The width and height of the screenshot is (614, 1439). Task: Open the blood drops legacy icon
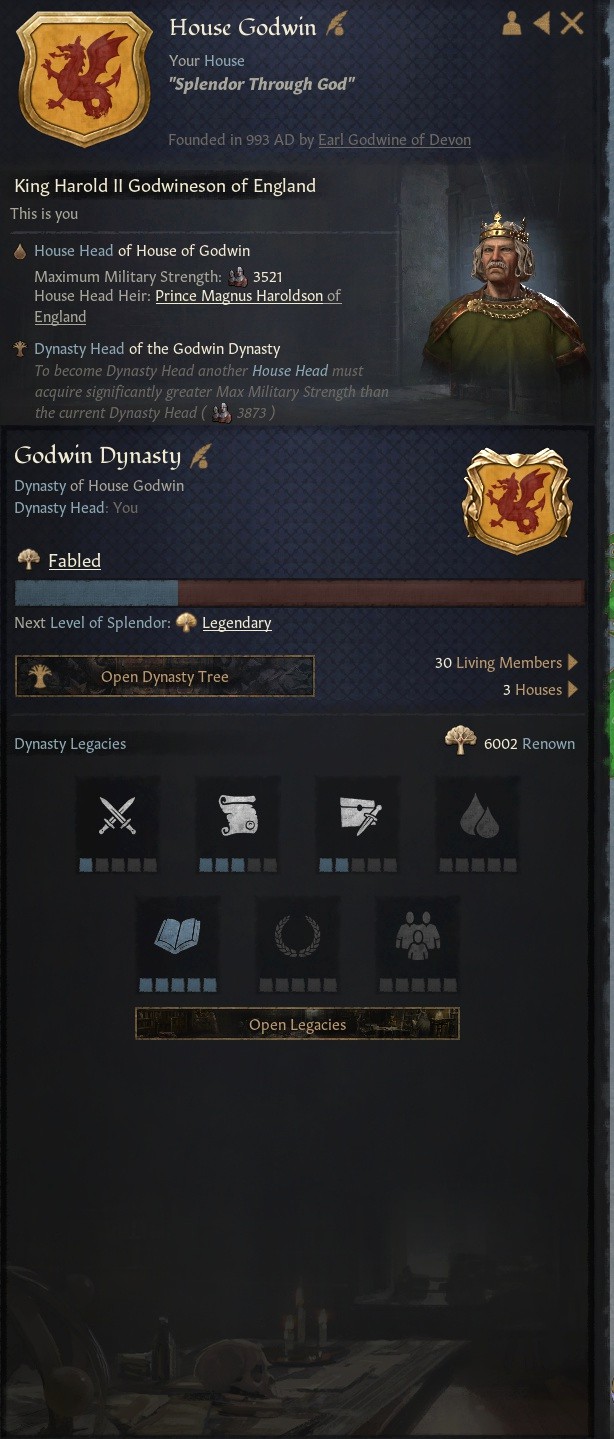point(477,816)
